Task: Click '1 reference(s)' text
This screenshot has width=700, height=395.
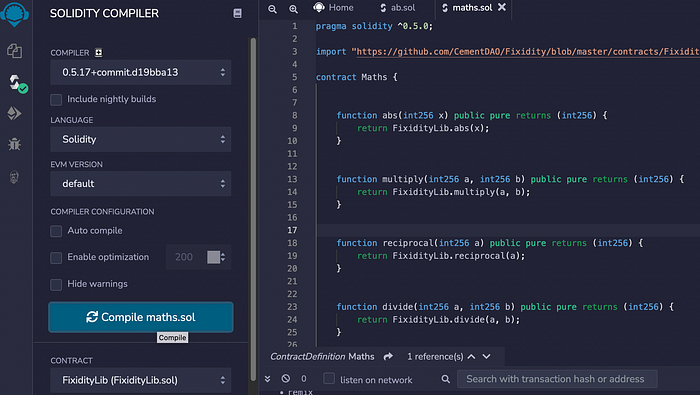Action: pyautogui.click(x=435, y=357)
